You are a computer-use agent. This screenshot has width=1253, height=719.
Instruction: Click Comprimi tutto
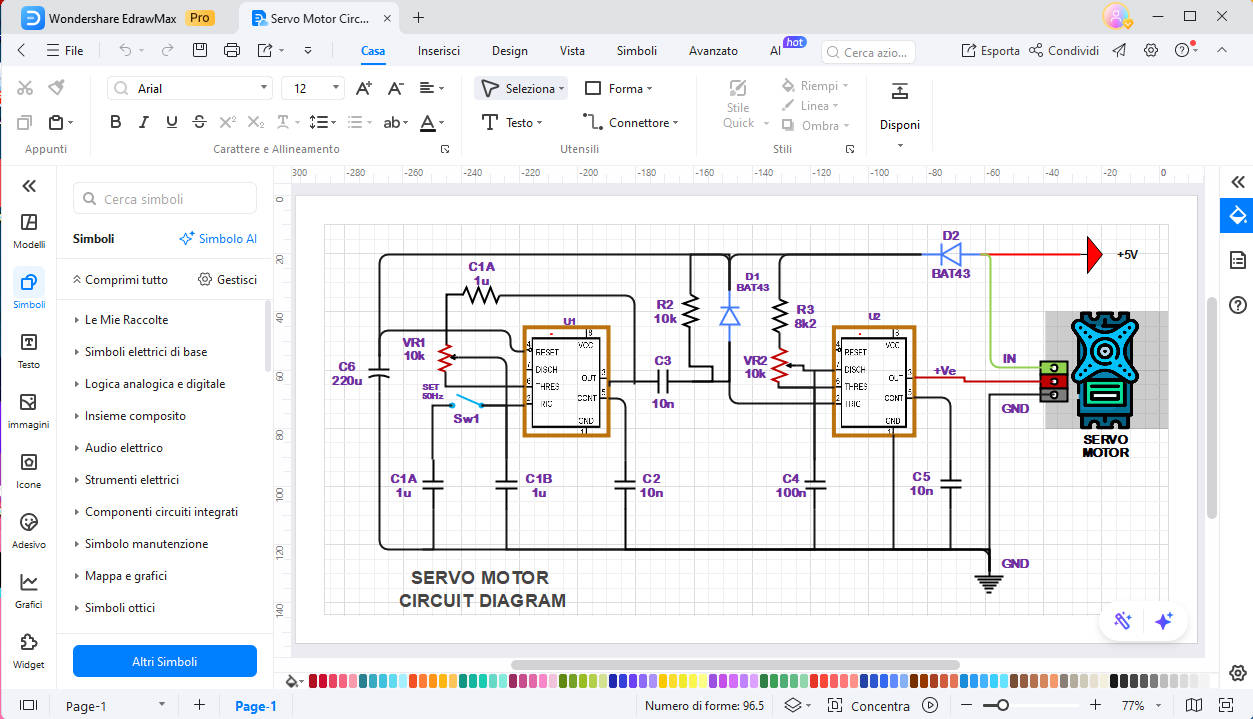120,280
